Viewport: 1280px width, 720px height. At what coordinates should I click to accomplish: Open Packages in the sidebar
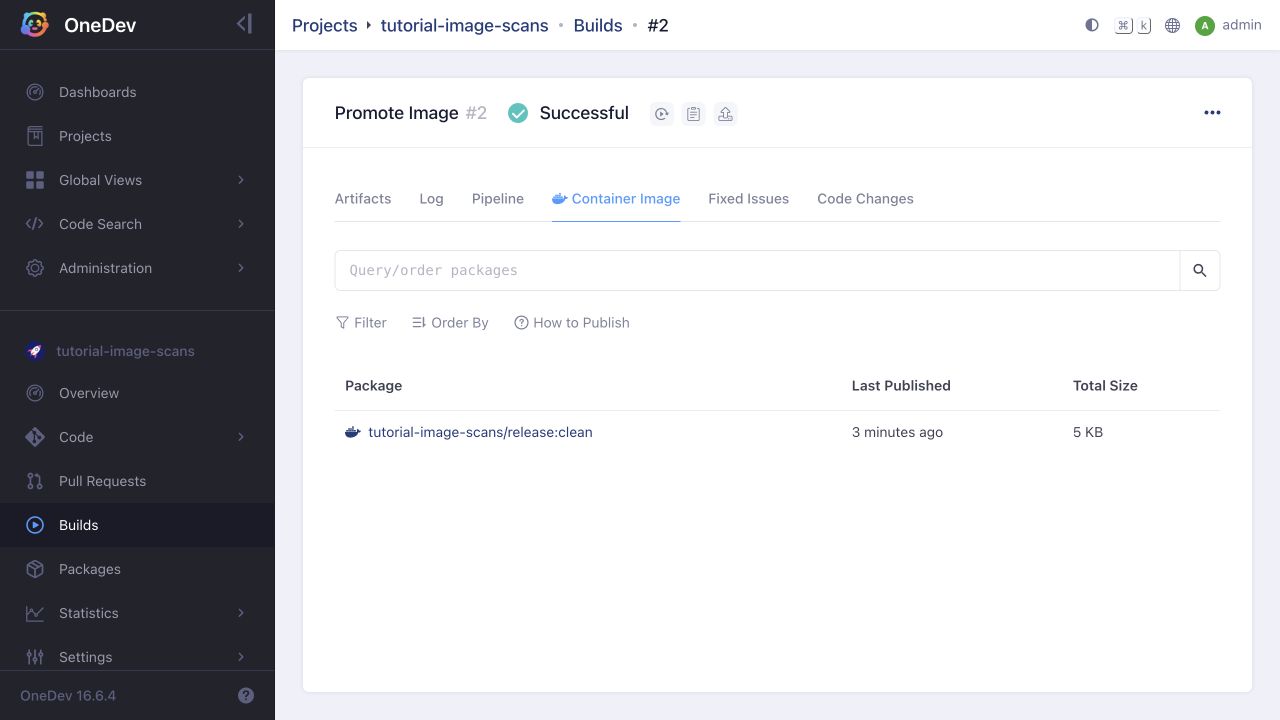(89, 569)
